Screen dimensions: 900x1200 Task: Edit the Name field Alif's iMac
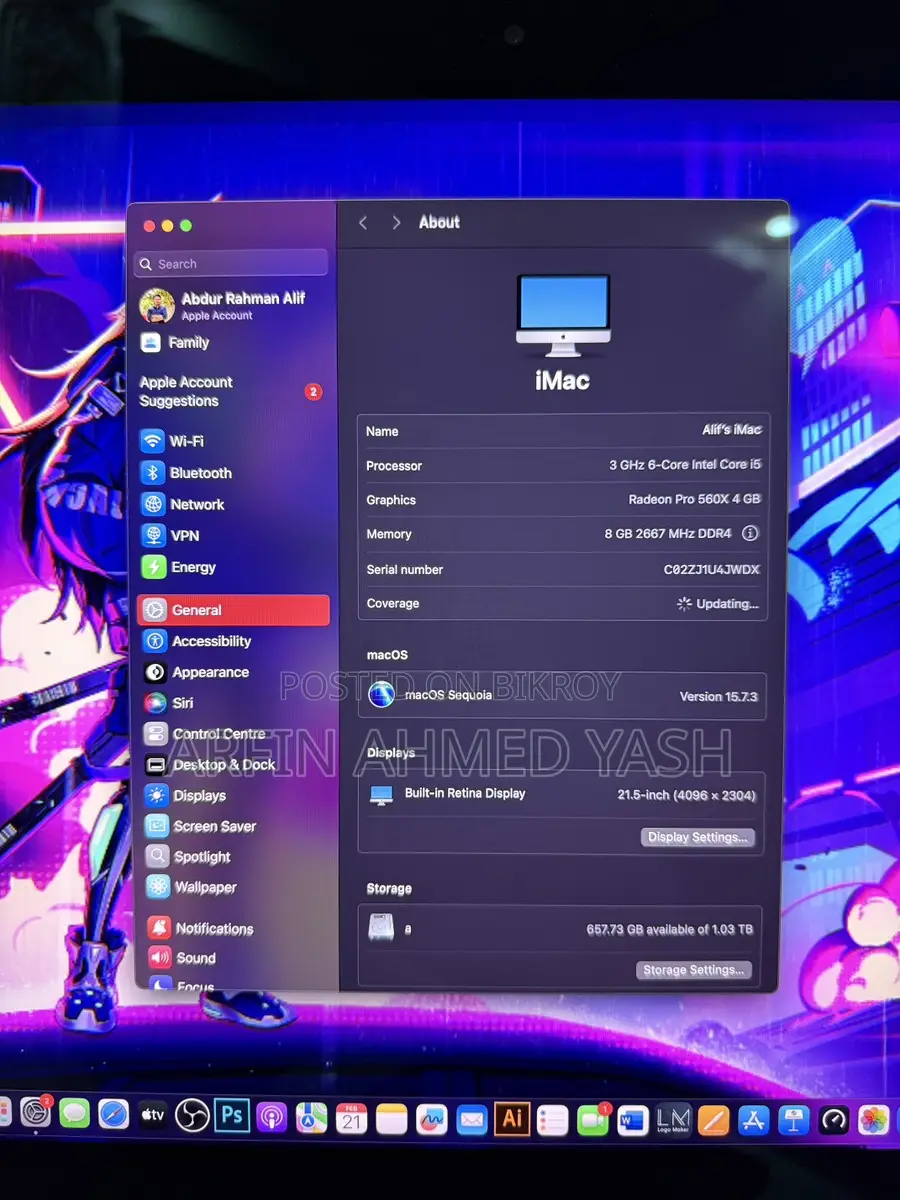(x=732, y=430)
